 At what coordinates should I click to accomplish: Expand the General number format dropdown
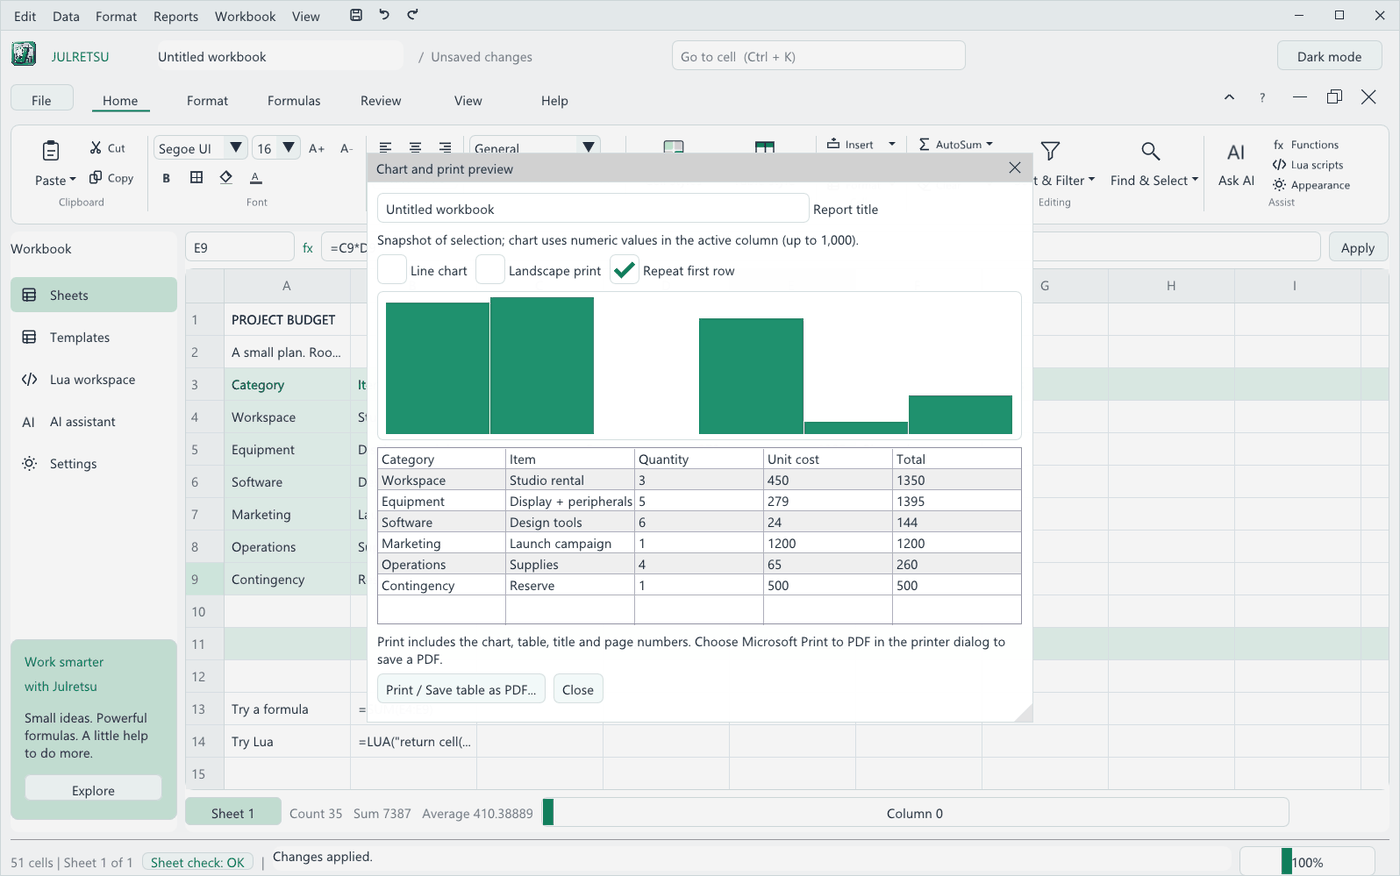589,148
